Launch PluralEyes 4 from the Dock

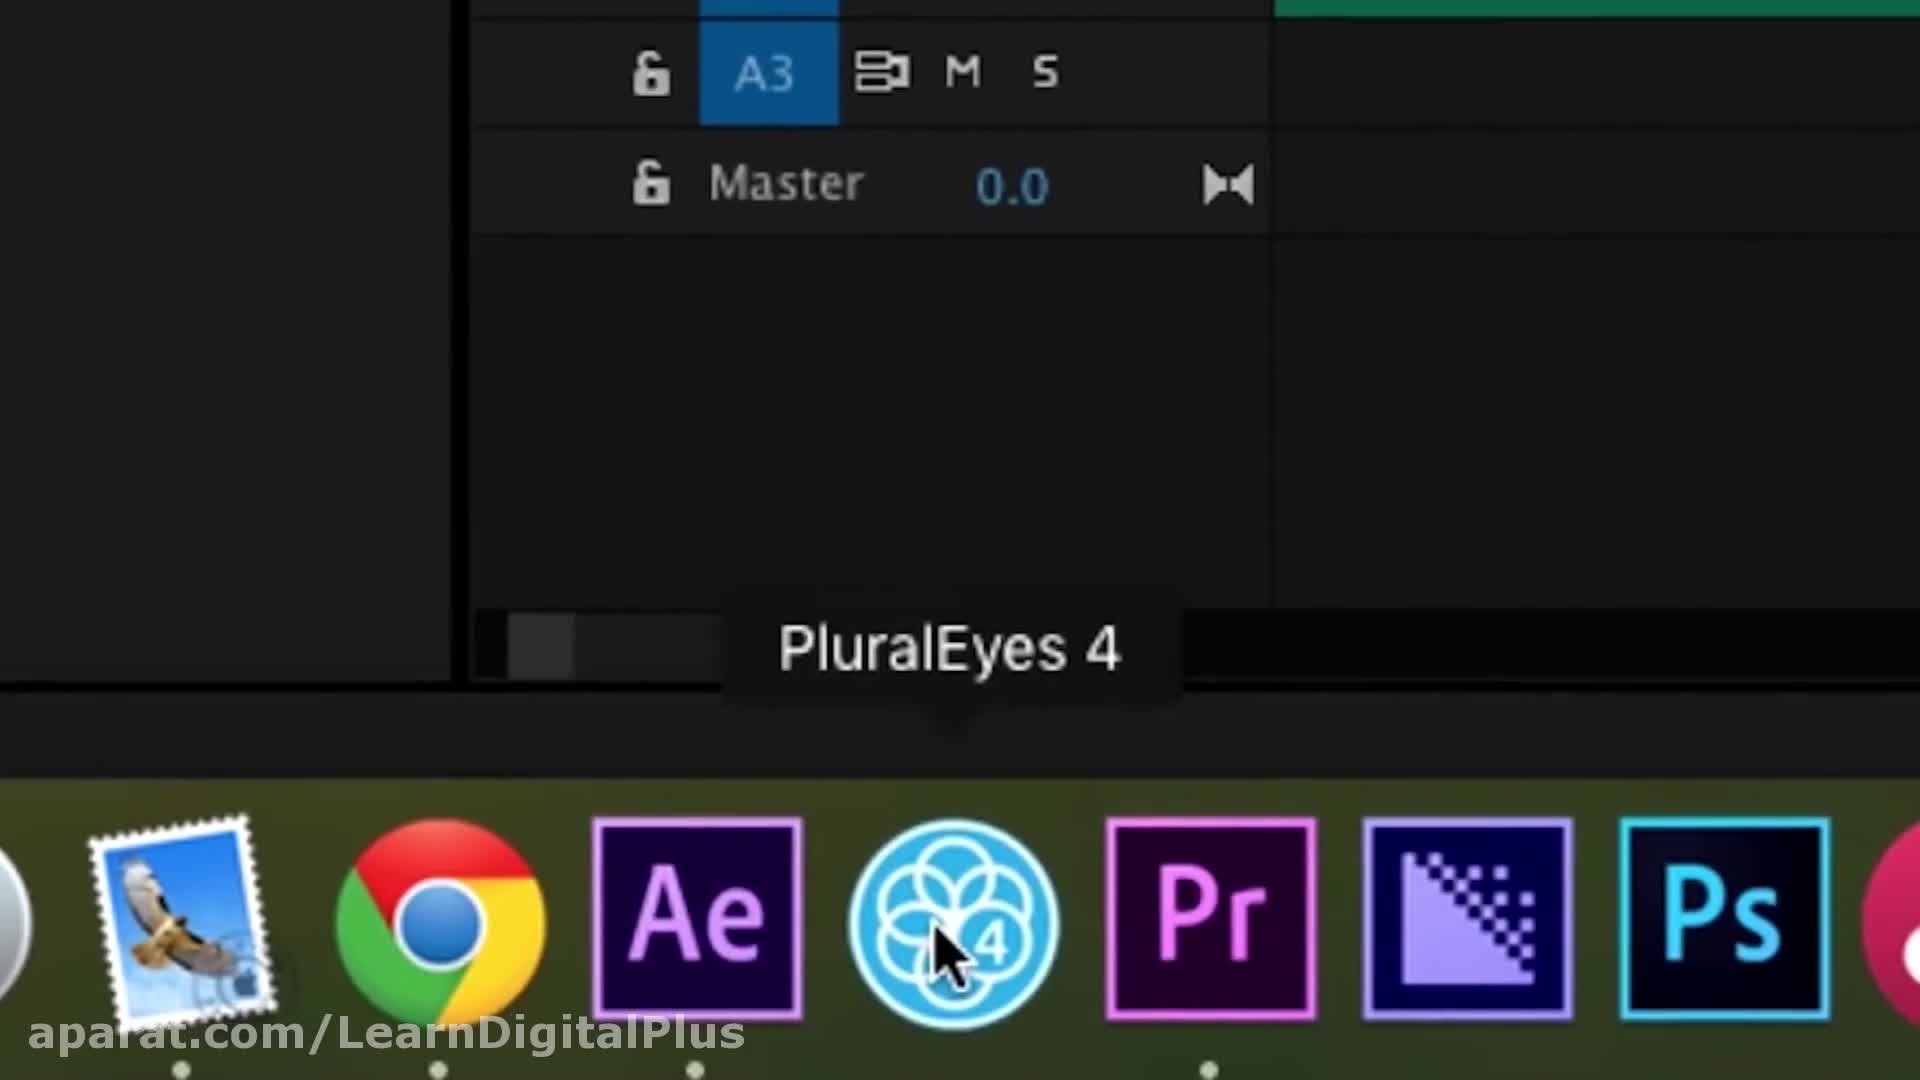954,922
